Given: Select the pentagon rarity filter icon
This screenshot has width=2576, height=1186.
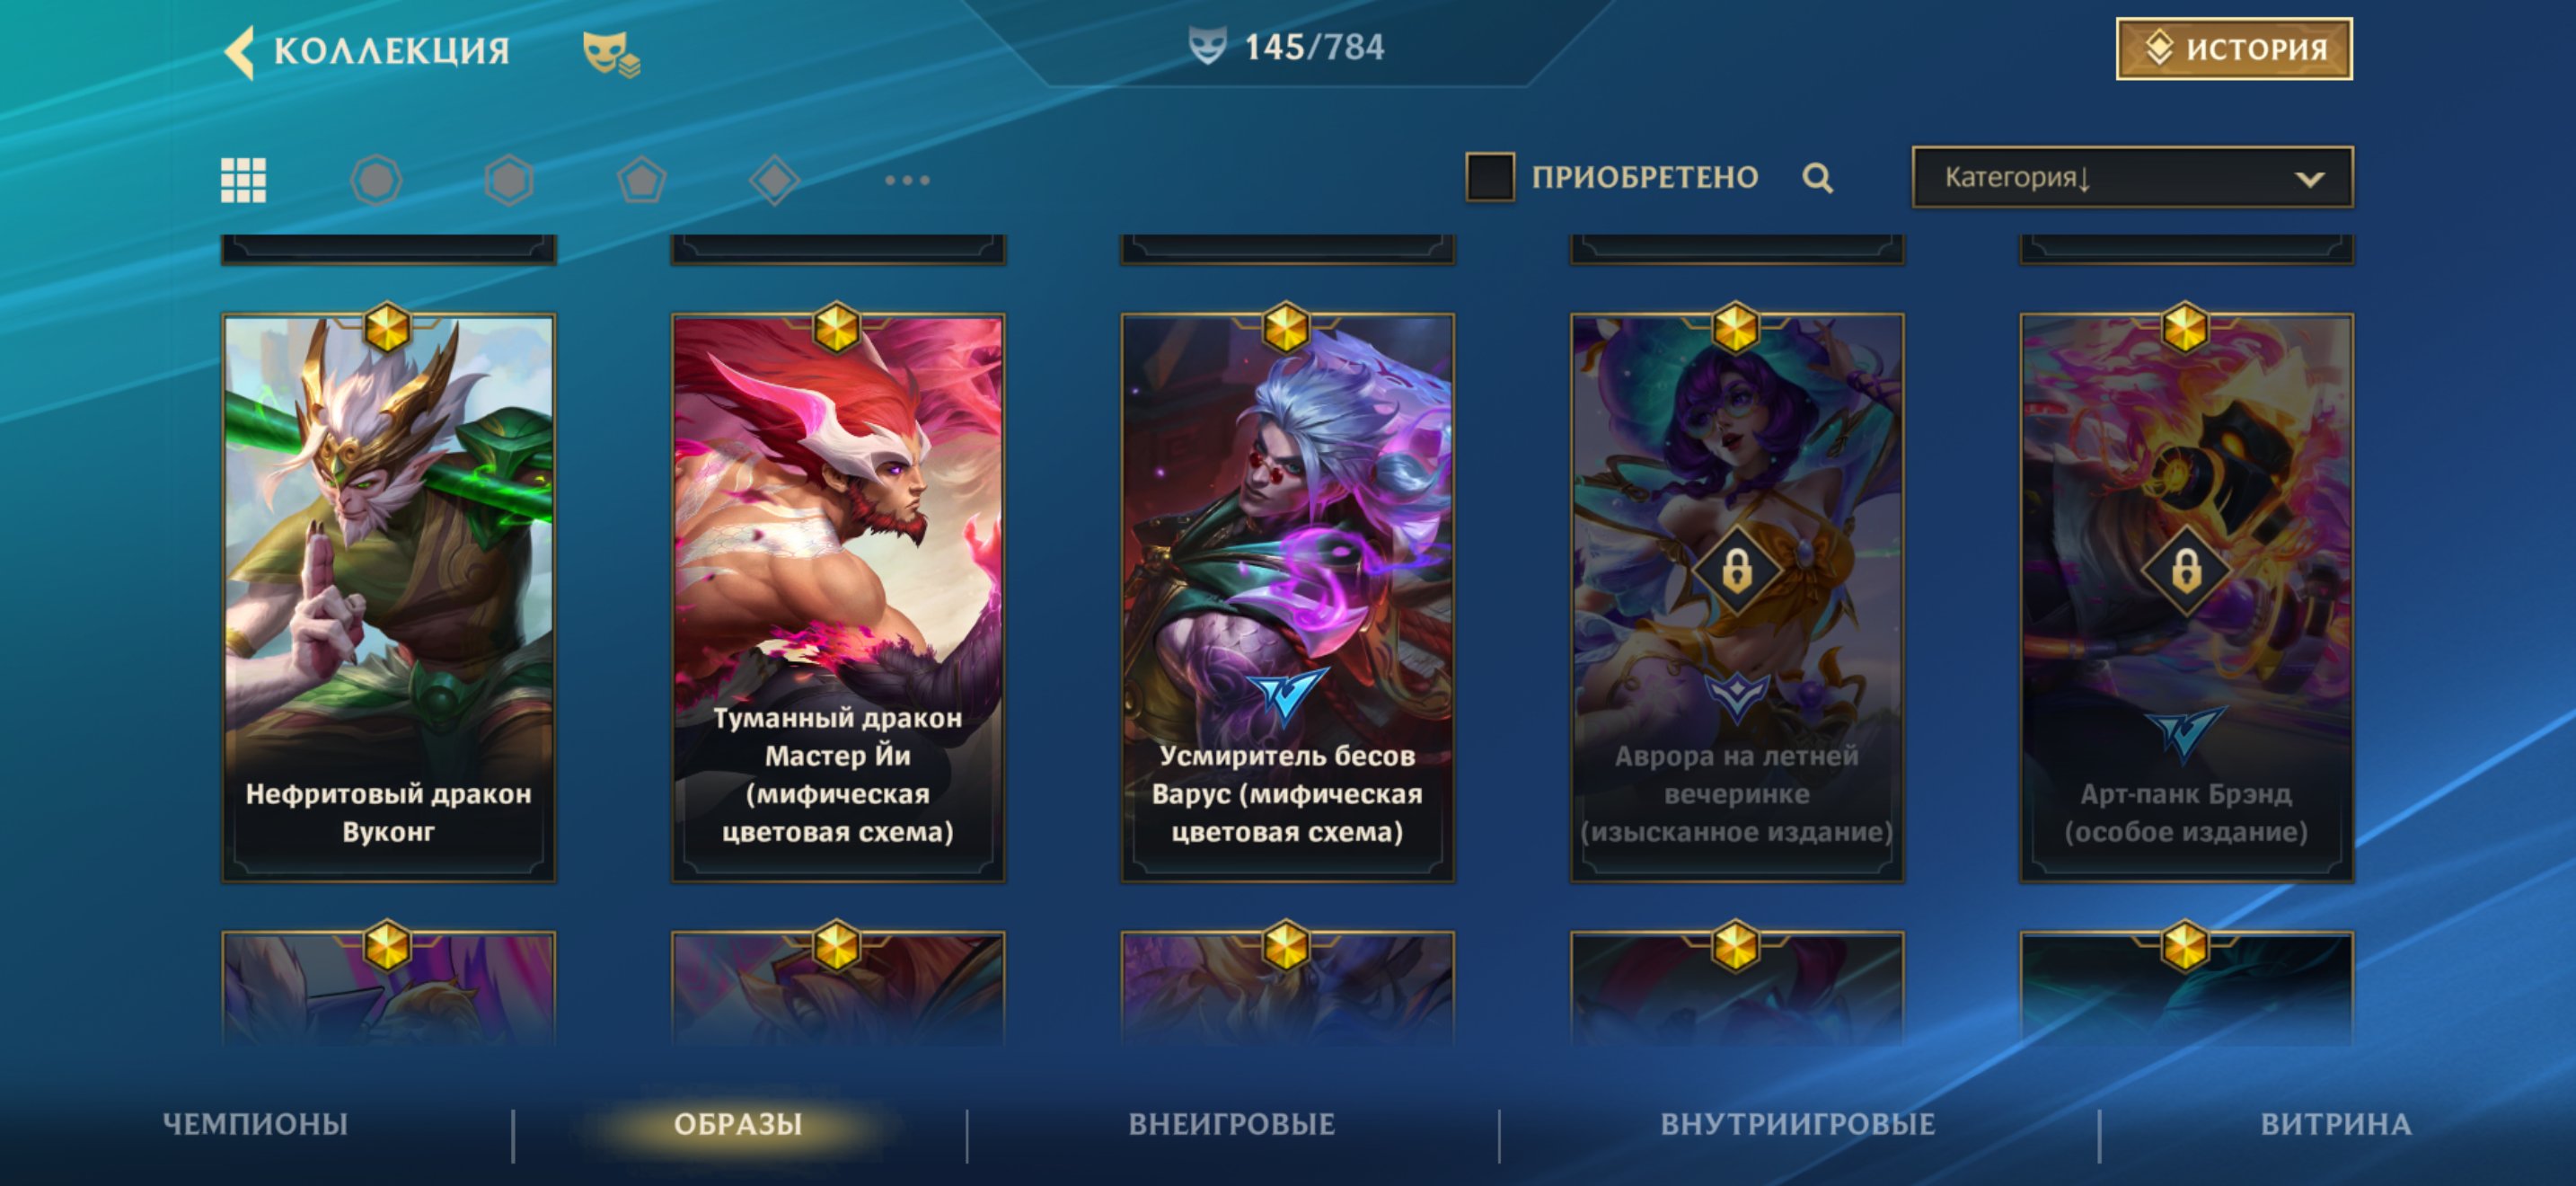Looking at the screenshot, I should [641, 181].
